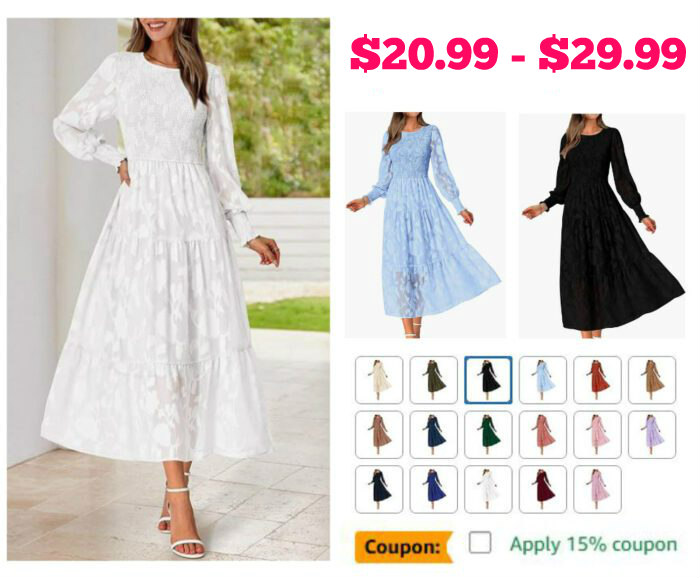Image resolution: width=700 pixels, height=578 pixels.
Task: Open the large light blue dress image
Action: (425, 225)
